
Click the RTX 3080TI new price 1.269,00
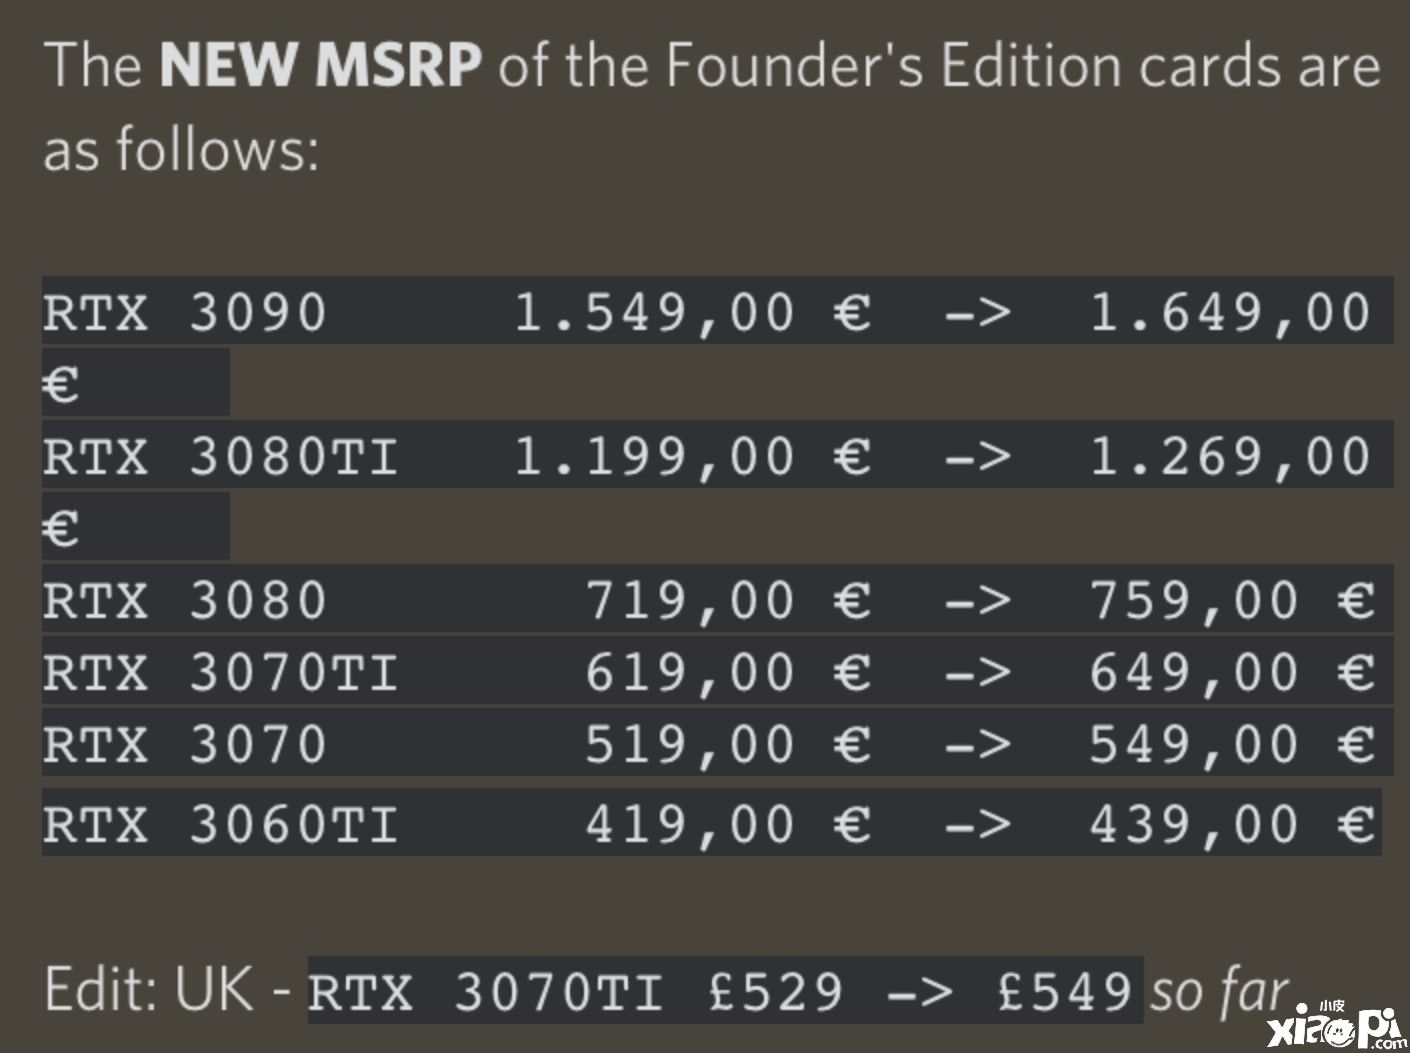tap(1230, 456)
